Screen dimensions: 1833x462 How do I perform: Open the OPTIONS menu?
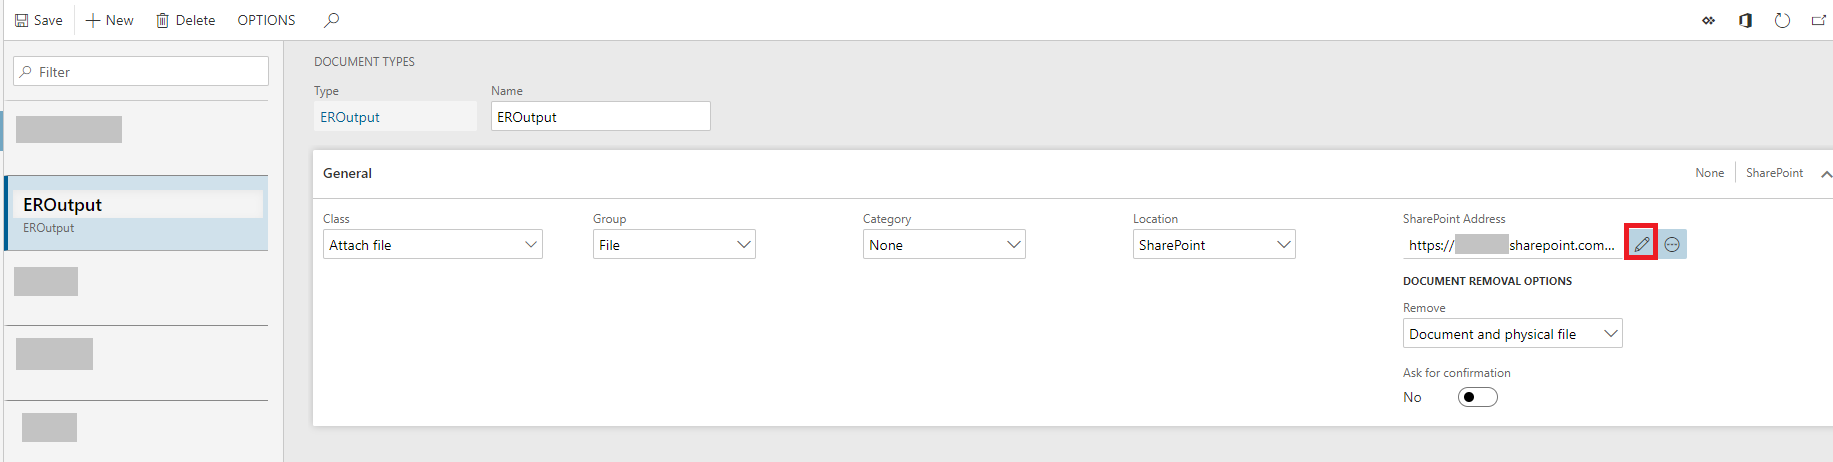coord(266,20)
